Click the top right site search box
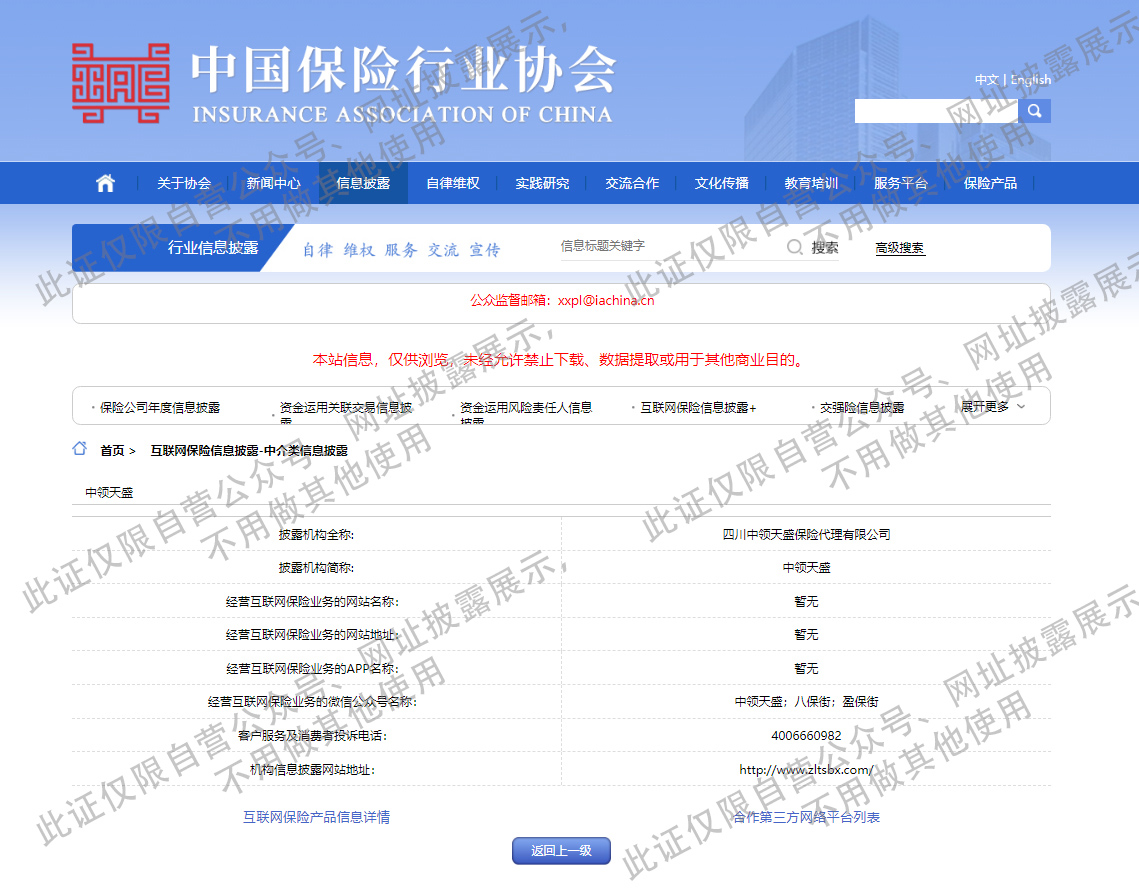Viewport: 1139px width, 896px height. click(x=935, y=111)
